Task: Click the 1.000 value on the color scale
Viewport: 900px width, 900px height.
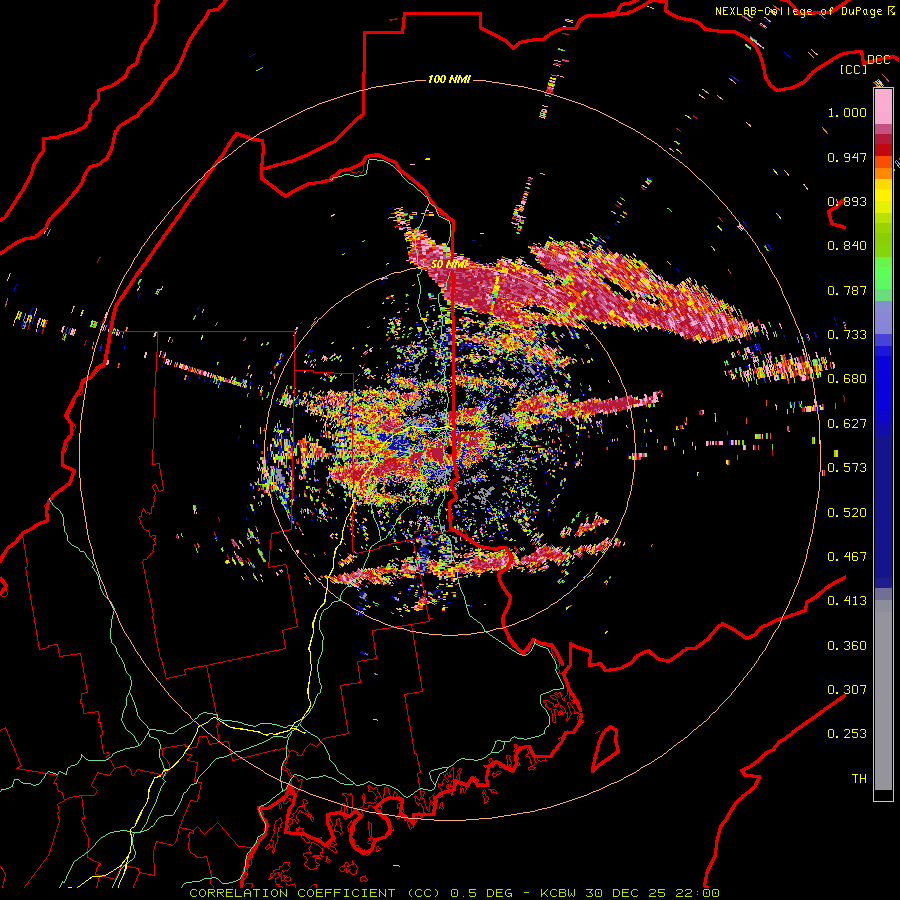Action: pos(847,112)
